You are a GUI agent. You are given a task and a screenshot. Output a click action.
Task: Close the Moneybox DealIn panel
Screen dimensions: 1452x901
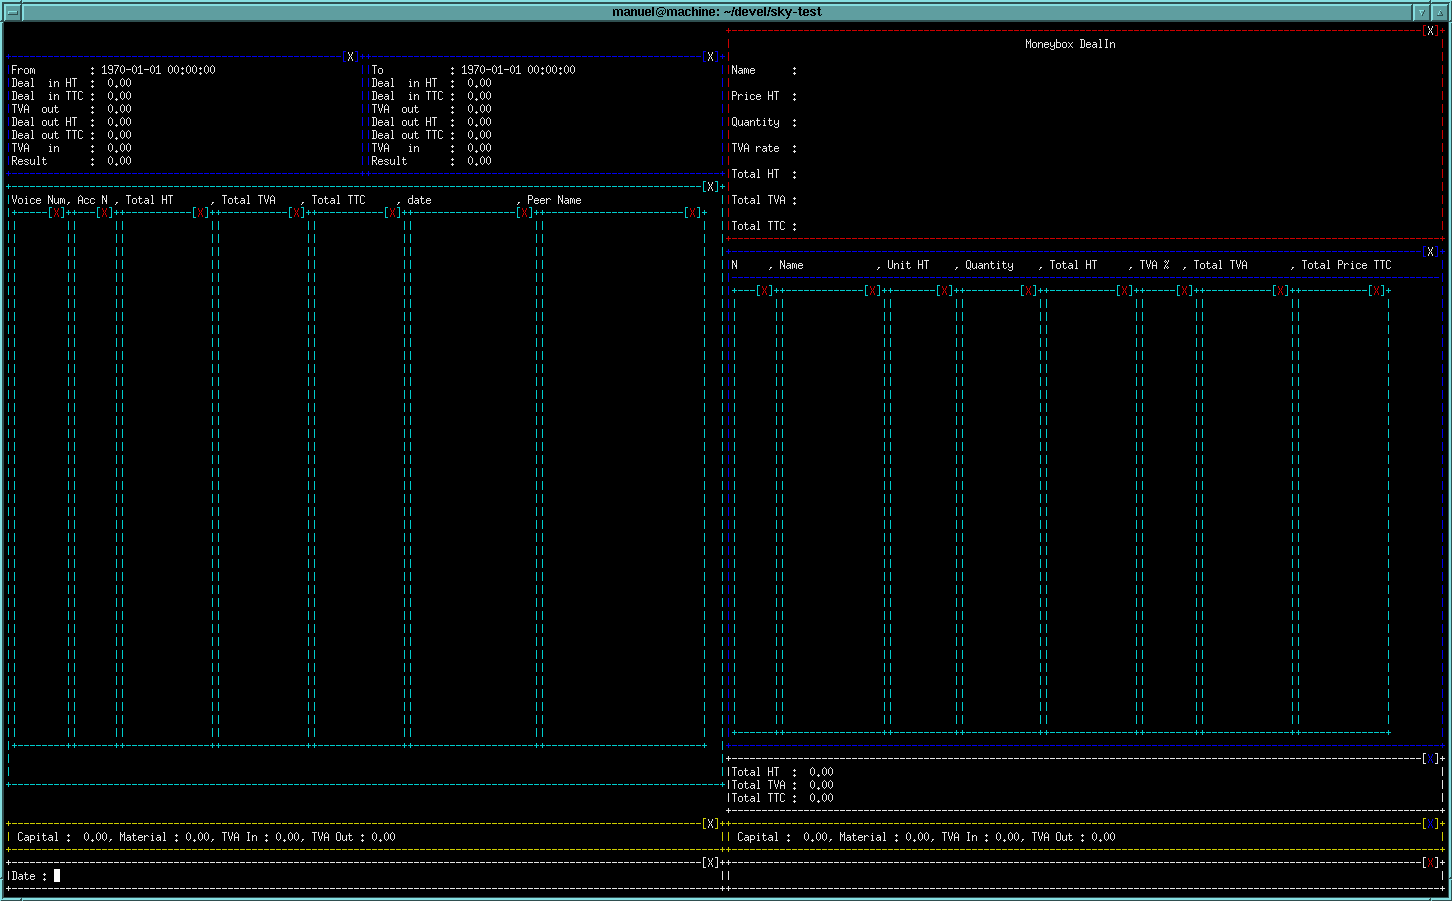1430,31
